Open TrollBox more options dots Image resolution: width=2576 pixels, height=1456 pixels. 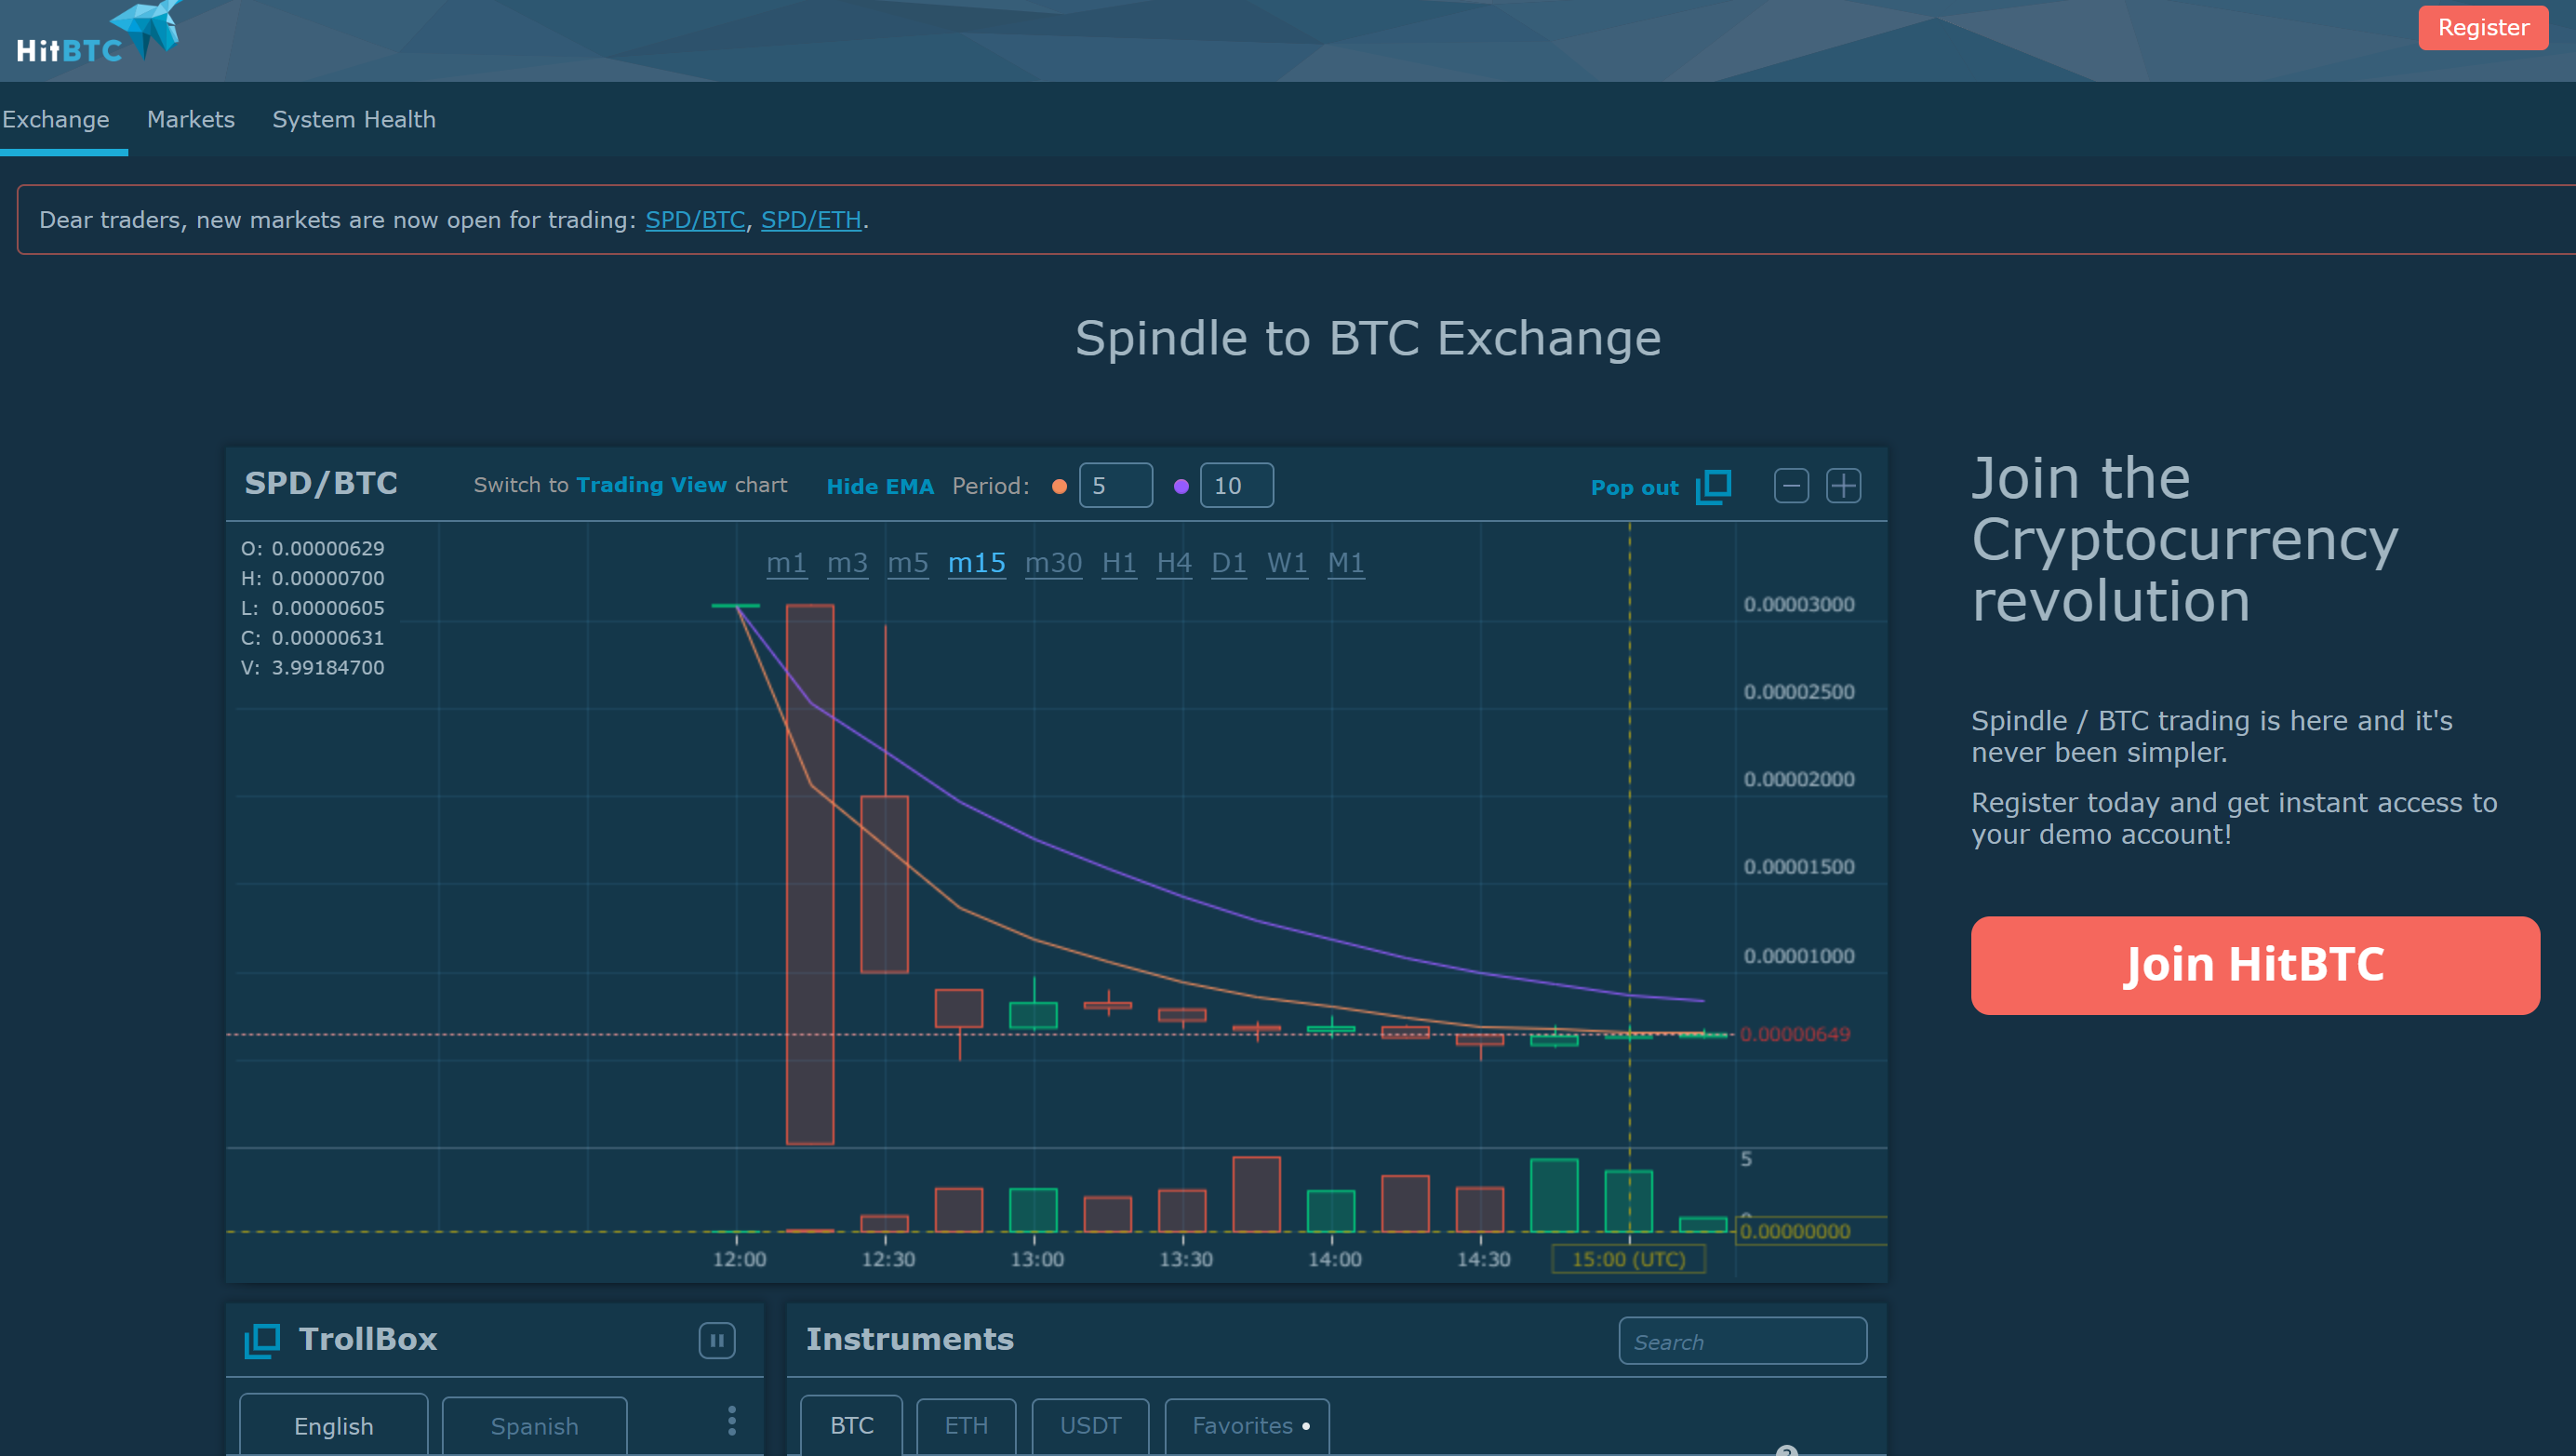[732, 1421]
